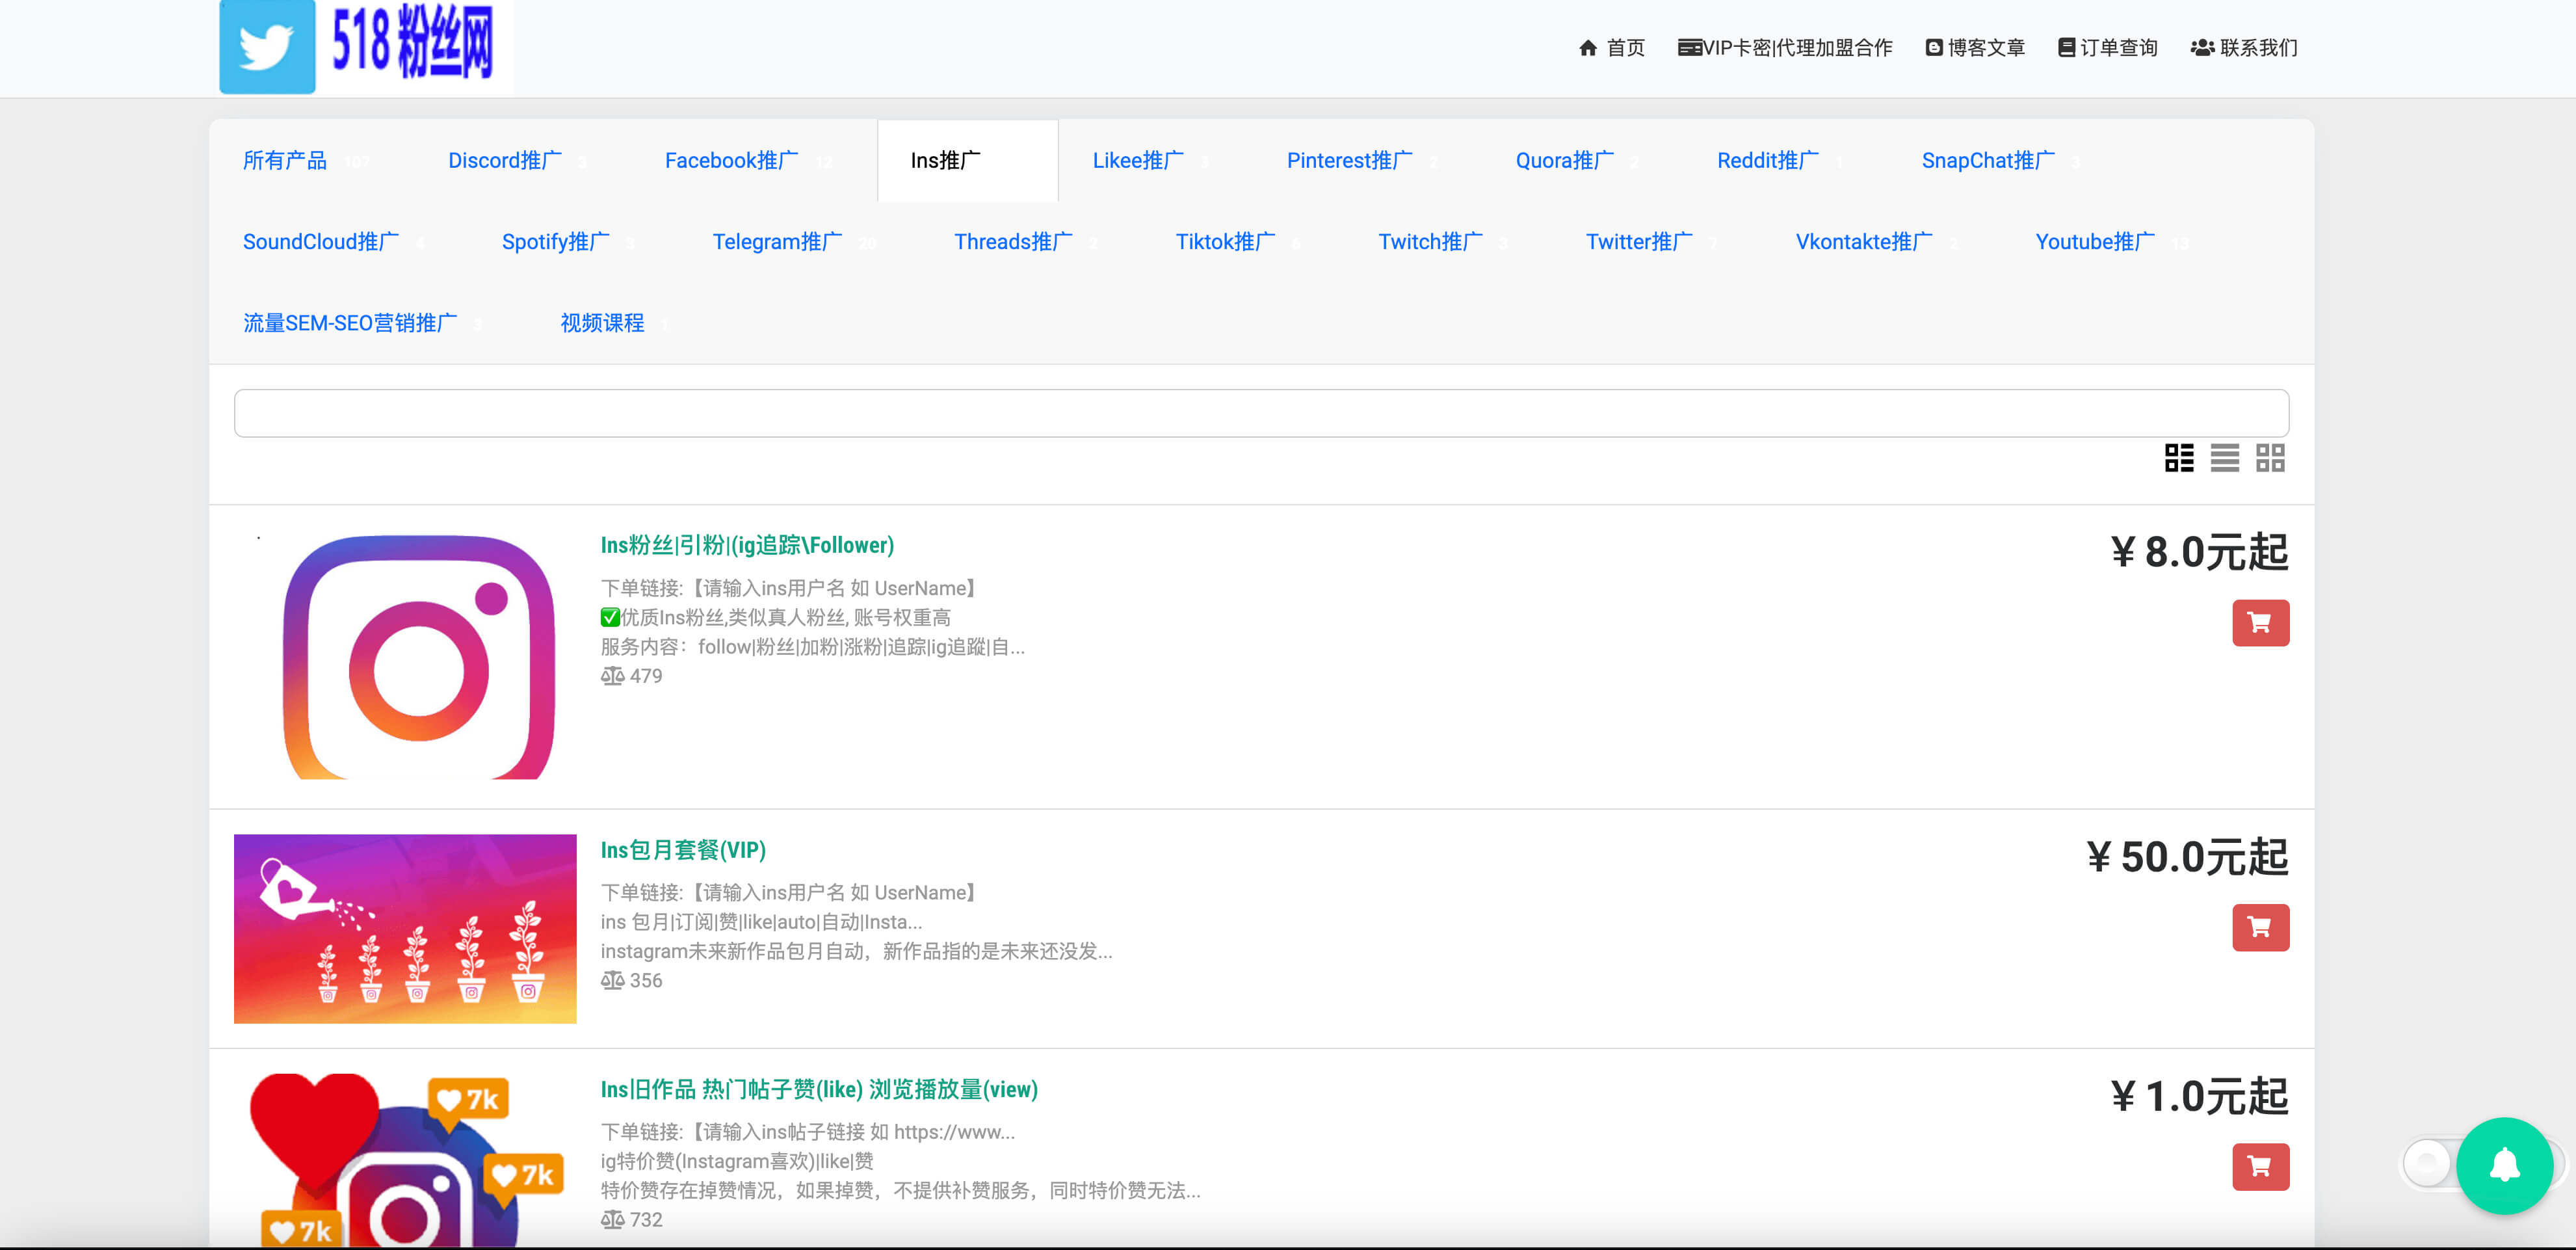Click the product search input field
2576x1250 pixels.
tap(1261, 413)
